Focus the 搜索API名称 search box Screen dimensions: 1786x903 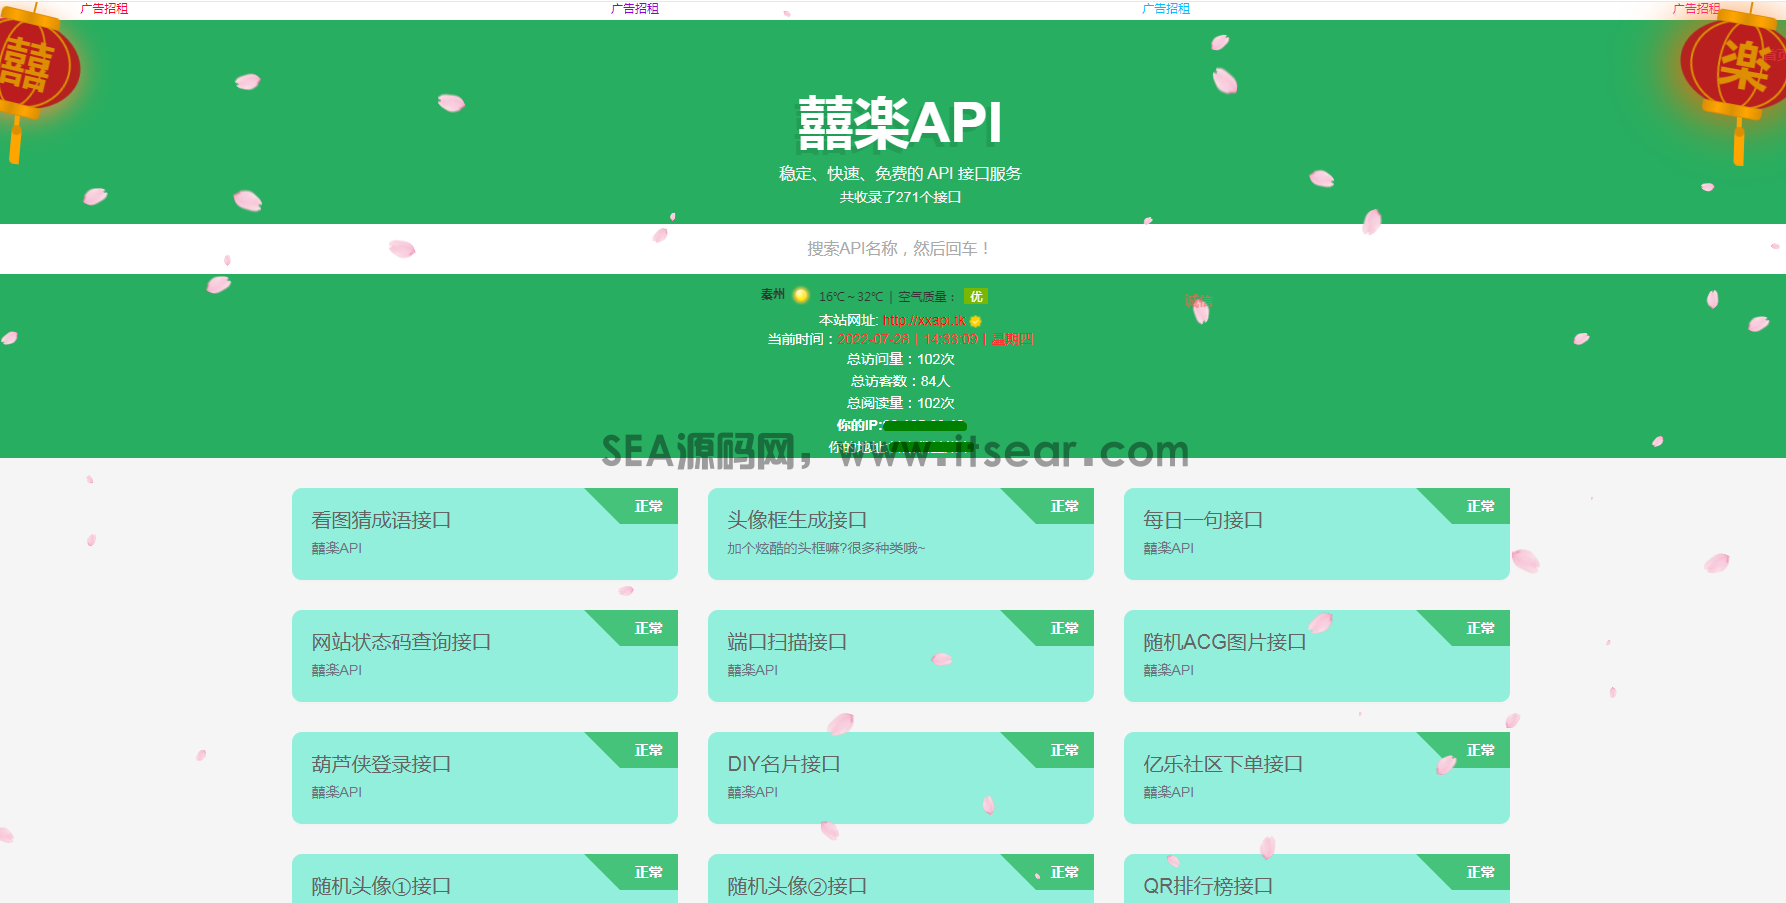tap(893, 248)
